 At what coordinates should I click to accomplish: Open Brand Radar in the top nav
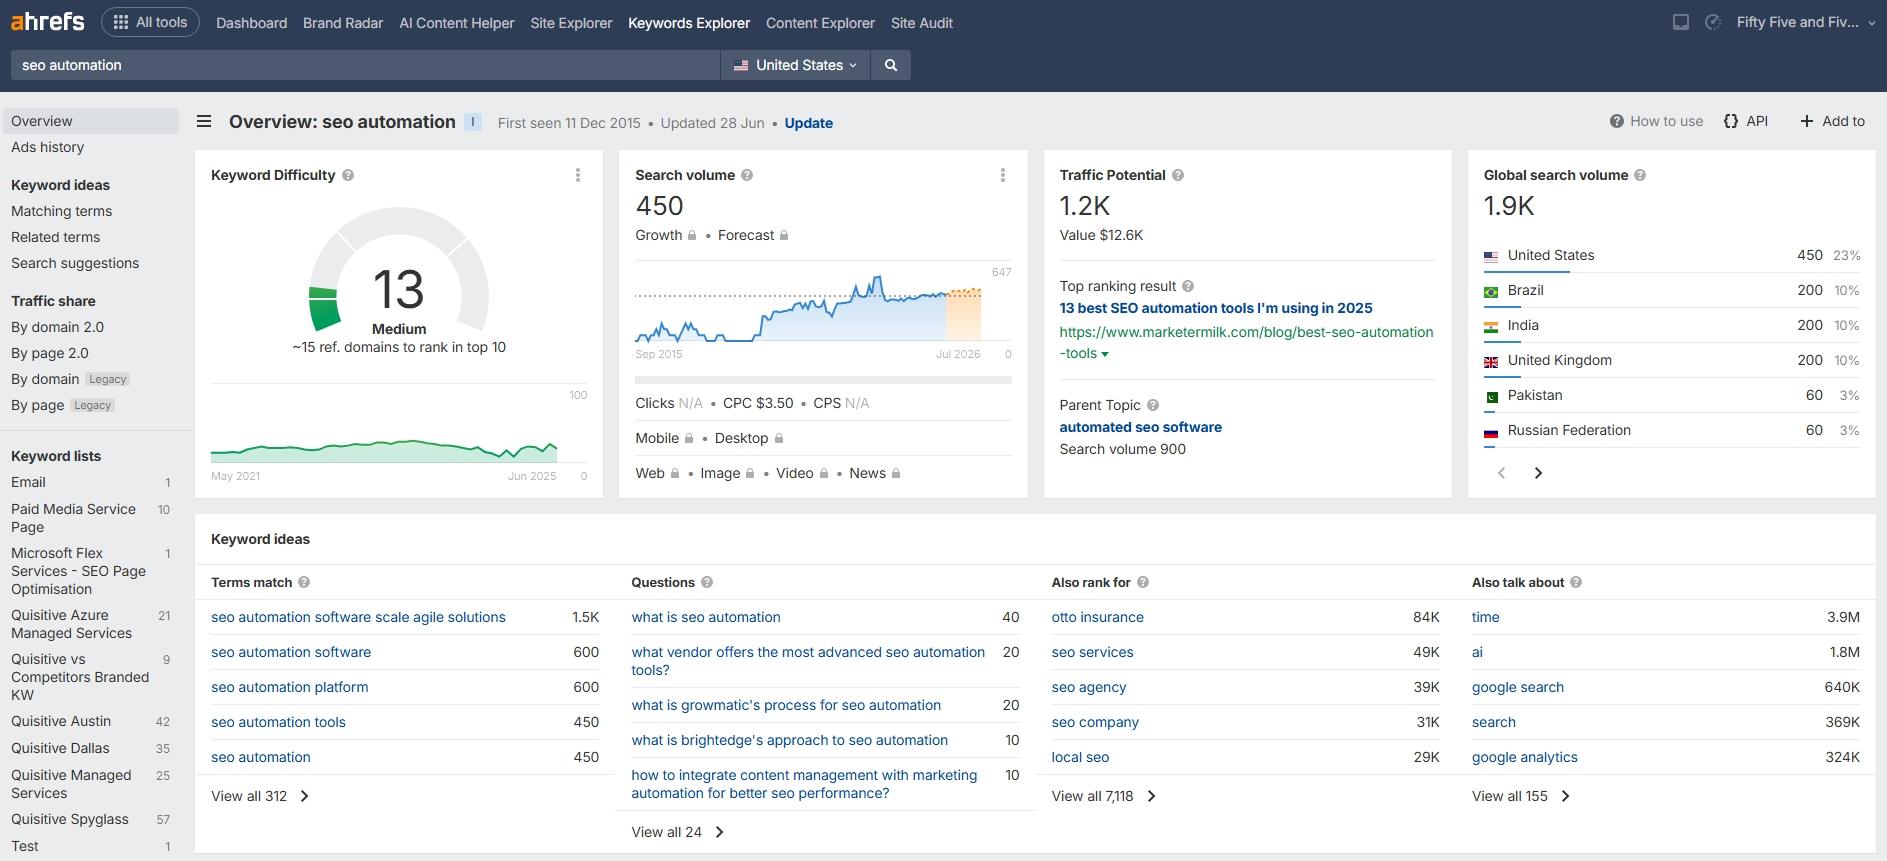tap(343, 22)
